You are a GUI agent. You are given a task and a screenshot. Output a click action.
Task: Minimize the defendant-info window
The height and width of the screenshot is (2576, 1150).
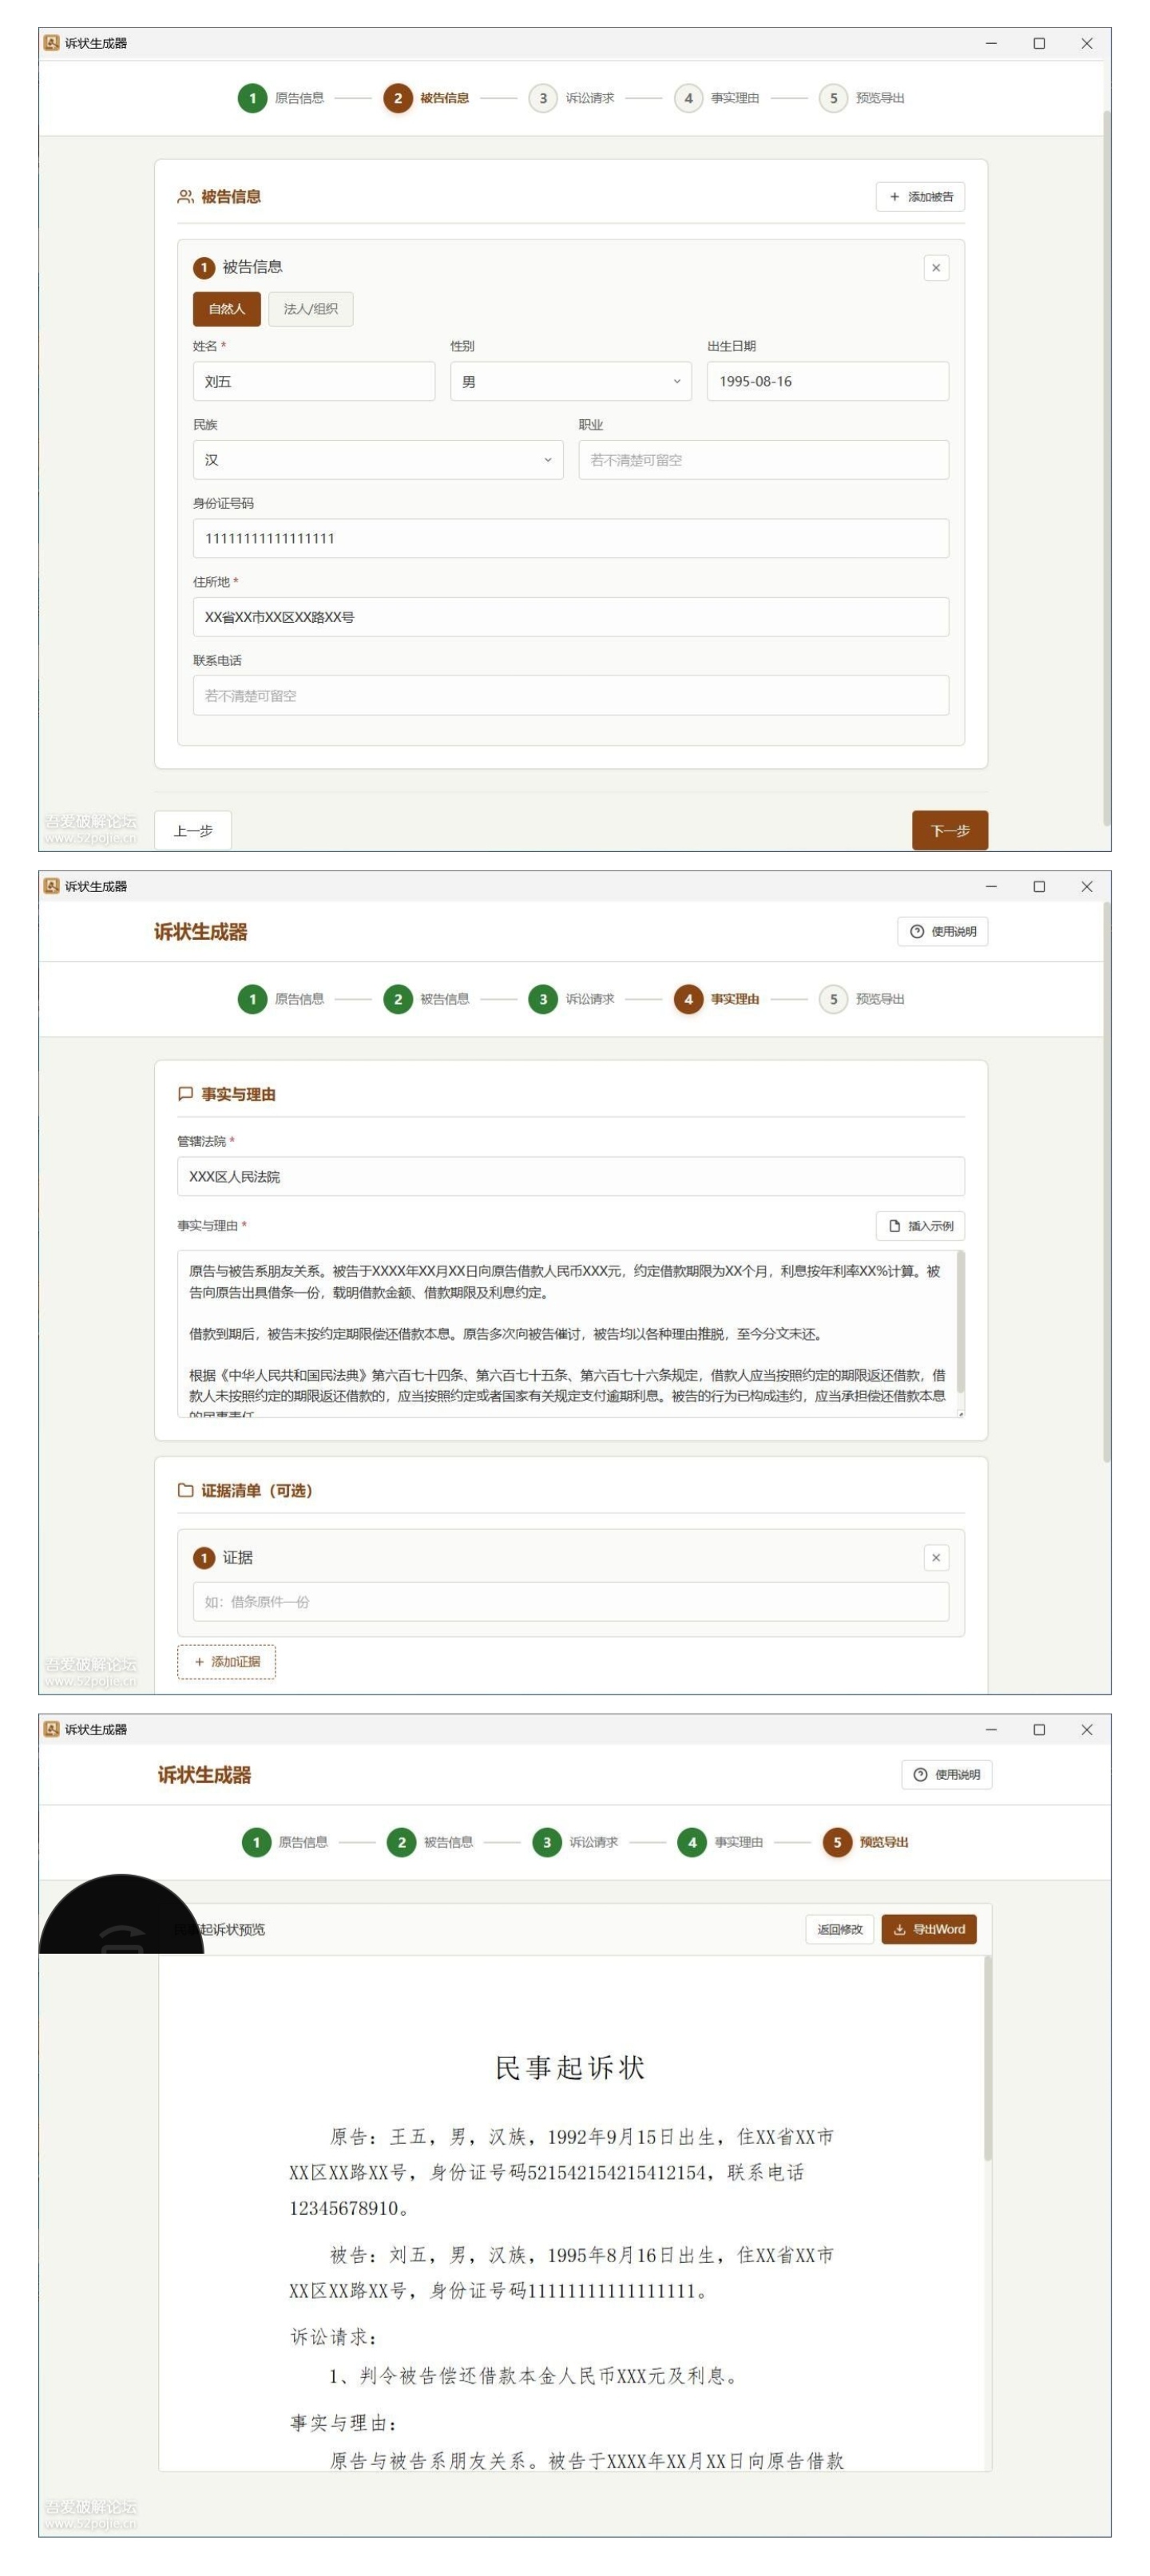click(x=991, y=43)
